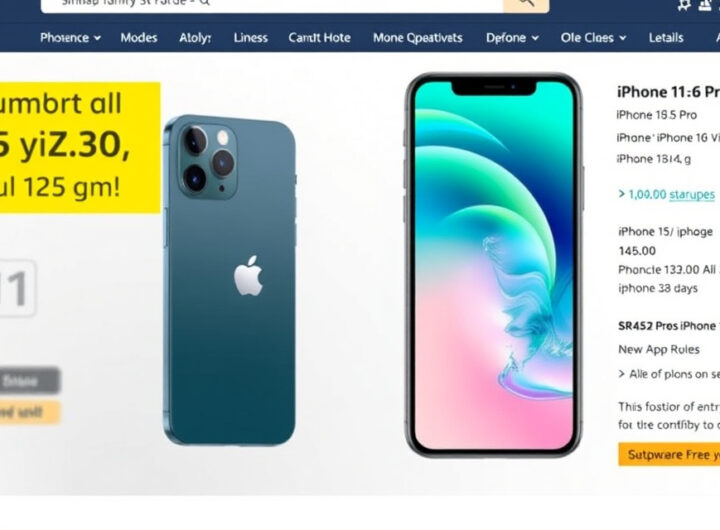Select the blue iPhone back image
720x530 pixels.
click(x=230, y=280)
